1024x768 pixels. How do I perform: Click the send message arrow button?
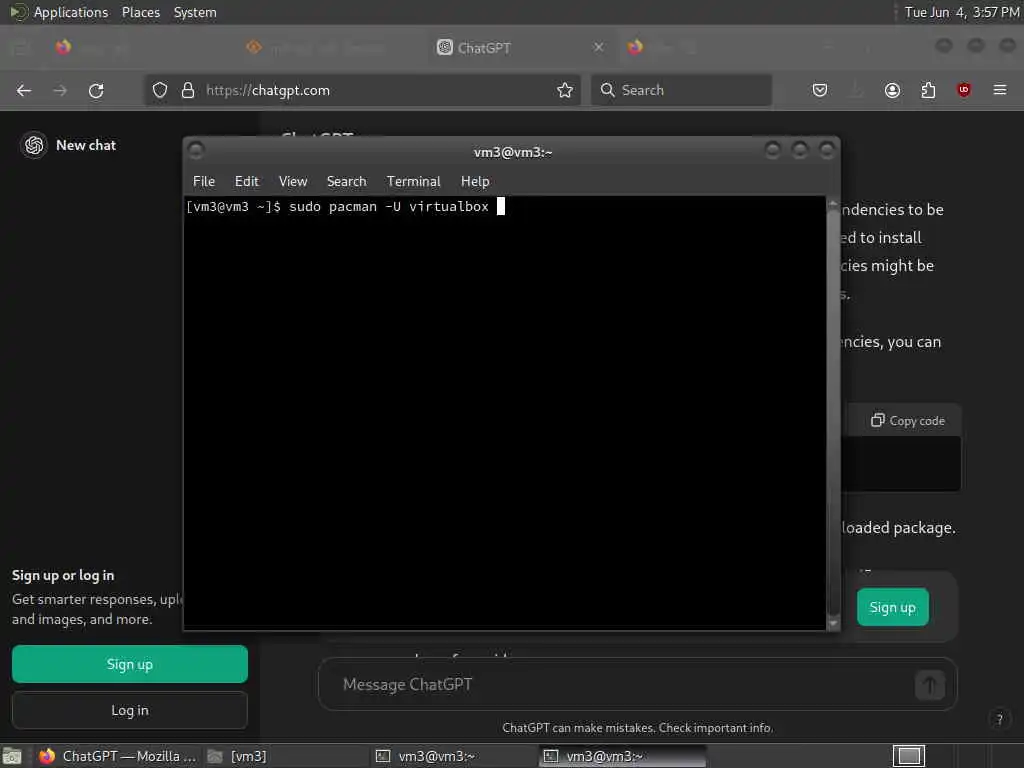click(x=930, y=685)
